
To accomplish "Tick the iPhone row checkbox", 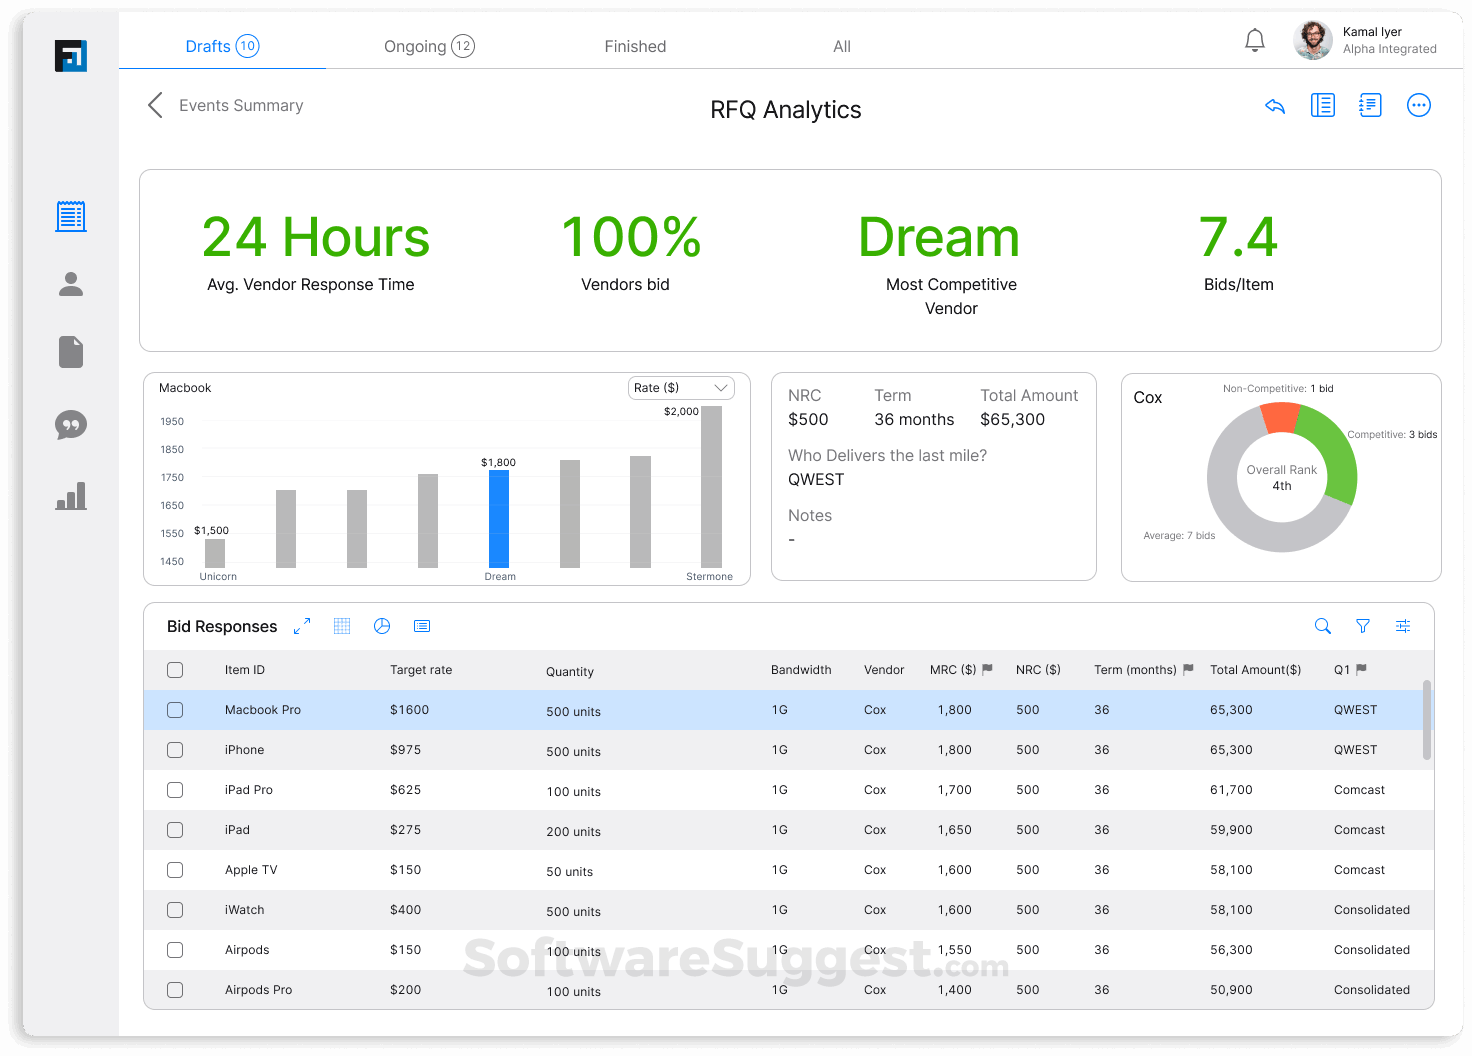I will pyautogui.click(x=175, y=750).
